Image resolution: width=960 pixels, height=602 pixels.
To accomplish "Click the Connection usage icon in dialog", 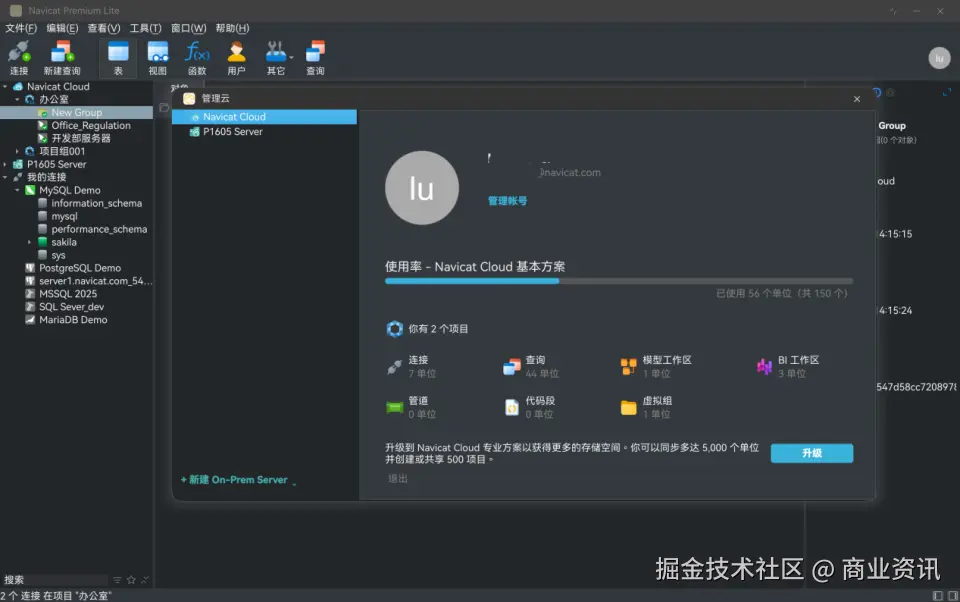I will (x=394, y=367).
